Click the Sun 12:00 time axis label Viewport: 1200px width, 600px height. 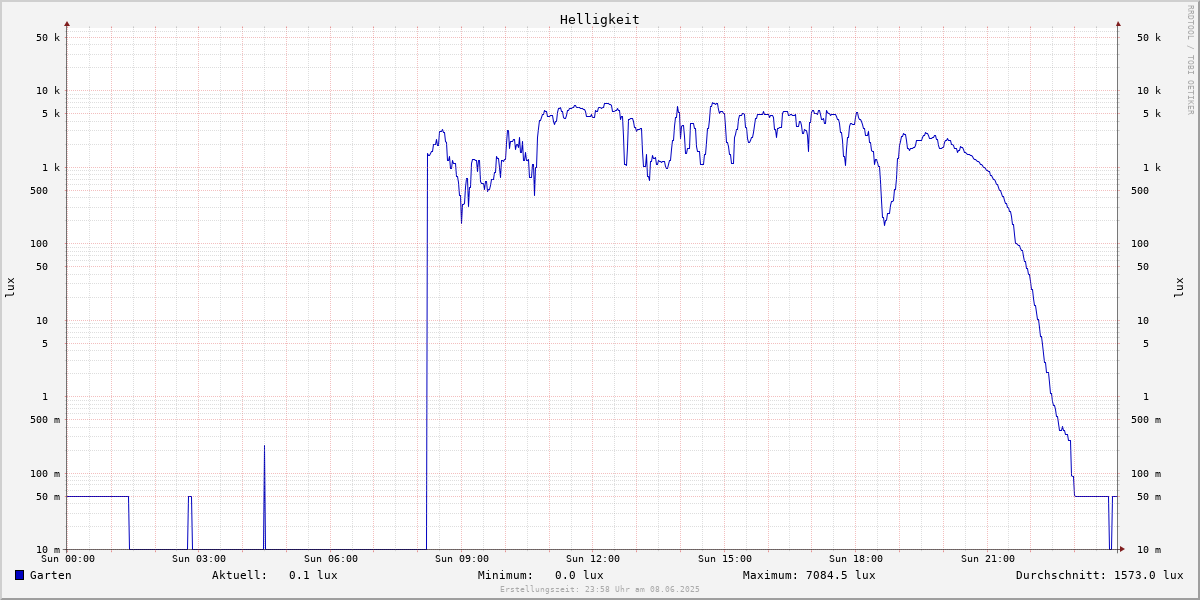click(593, 559)
